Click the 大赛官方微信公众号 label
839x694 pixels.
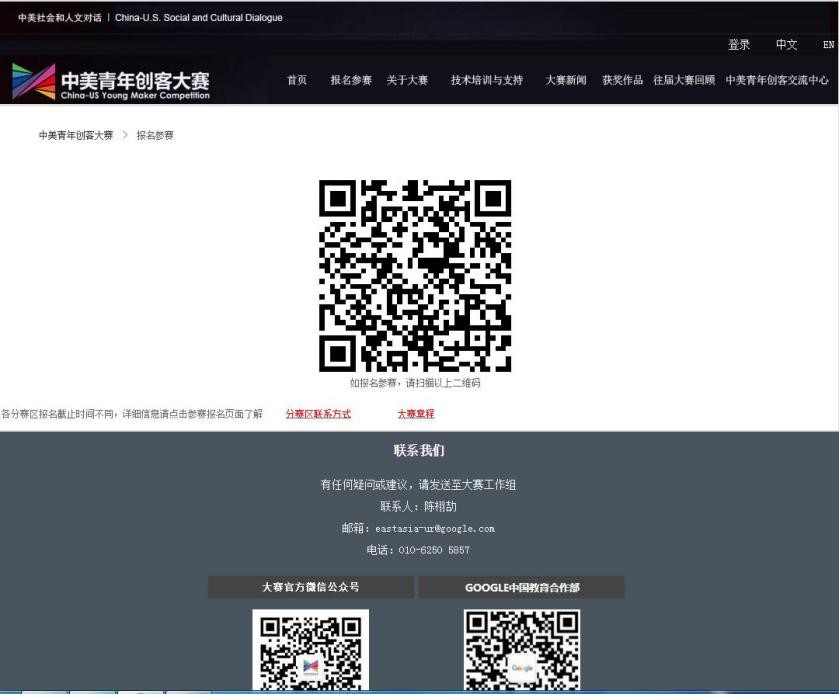[x=310, y=587]
